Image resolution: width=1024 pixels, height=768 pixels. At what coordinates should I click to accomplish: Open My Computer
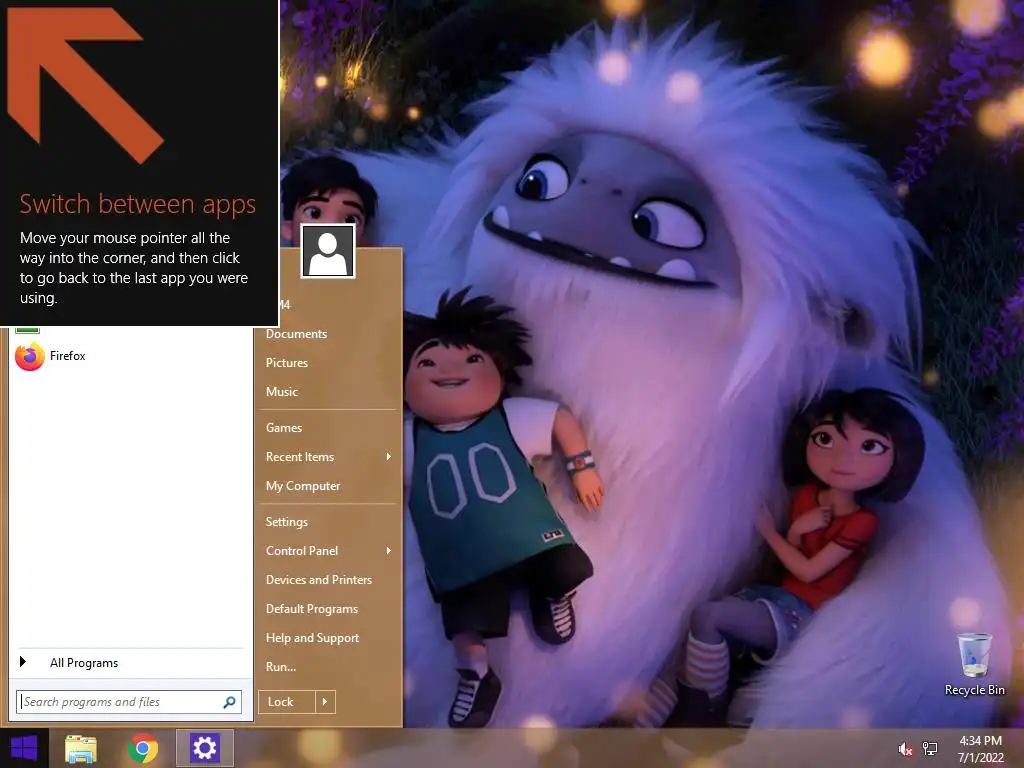tap(303, 486)
